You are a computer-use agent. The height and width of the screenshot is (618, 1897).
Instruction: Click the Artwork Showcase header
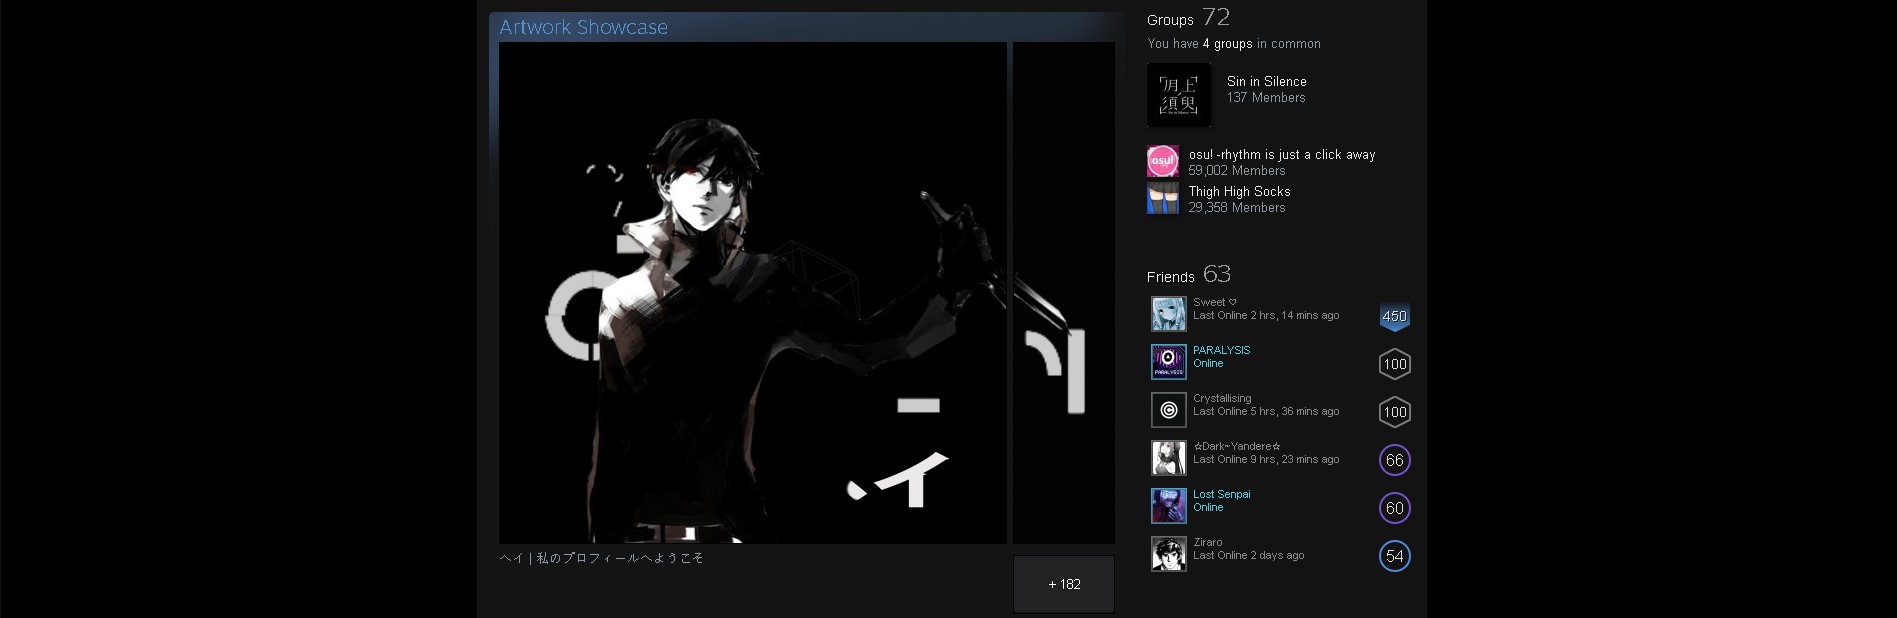point(583,27)
